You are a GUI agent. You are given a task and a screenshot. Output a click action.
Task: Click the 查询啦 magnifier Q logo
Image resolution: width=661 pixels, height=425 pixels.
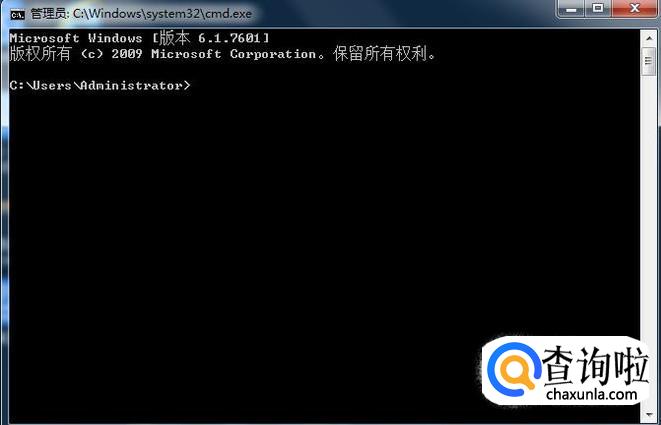pyautogui.click(x=514, y=368)
